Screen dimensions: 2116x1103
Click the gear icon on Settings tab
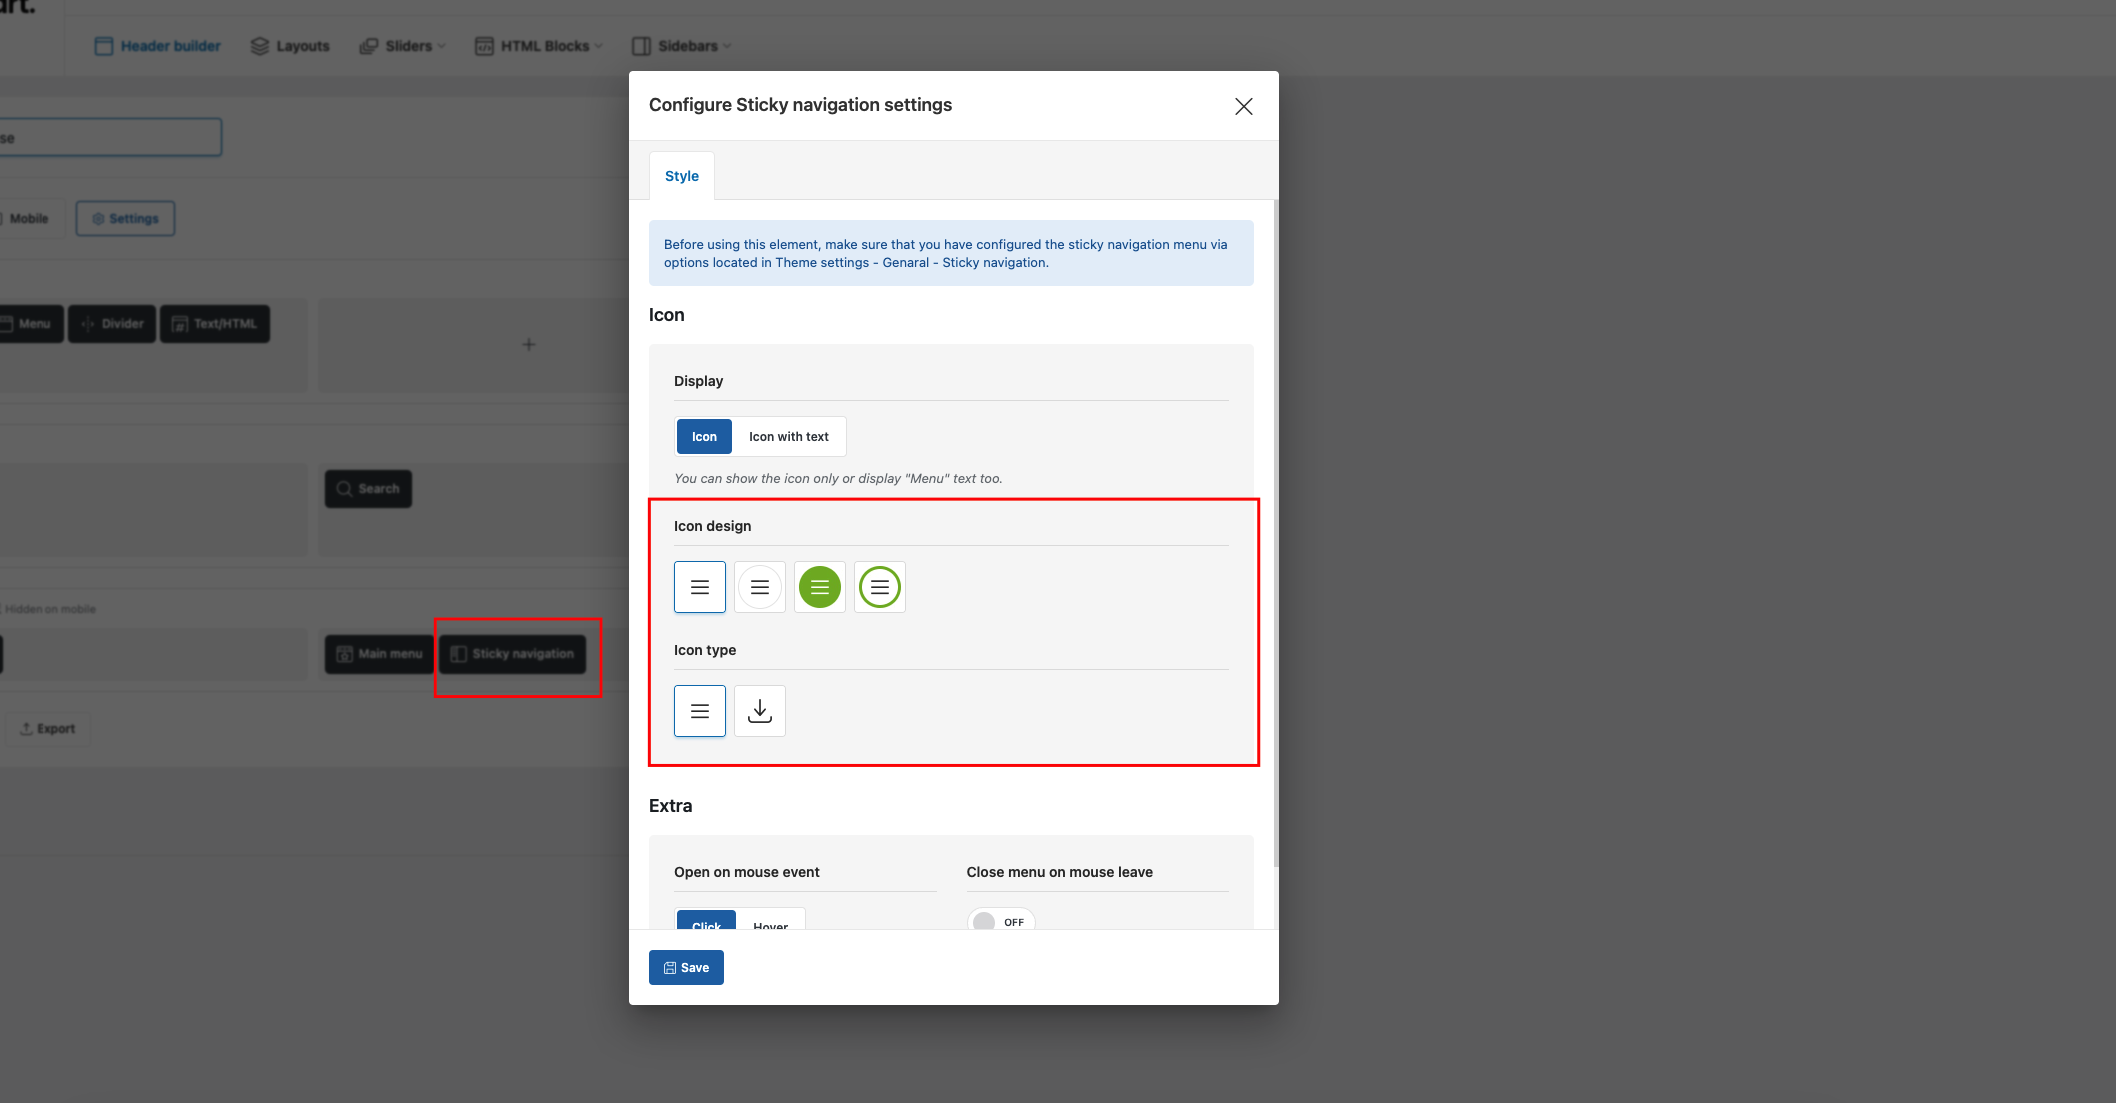pos(98,219)
